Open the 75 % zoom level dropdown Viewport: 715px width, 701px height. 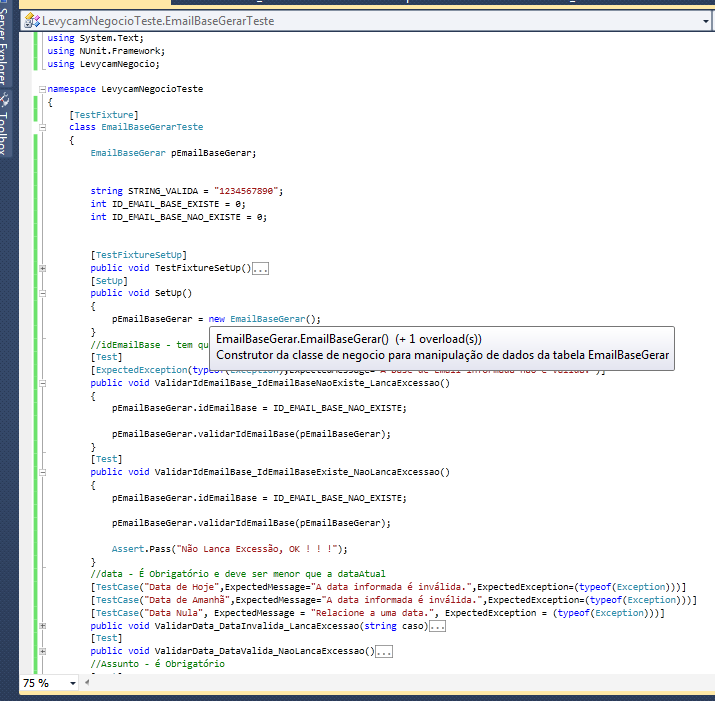tap(74, 683)
